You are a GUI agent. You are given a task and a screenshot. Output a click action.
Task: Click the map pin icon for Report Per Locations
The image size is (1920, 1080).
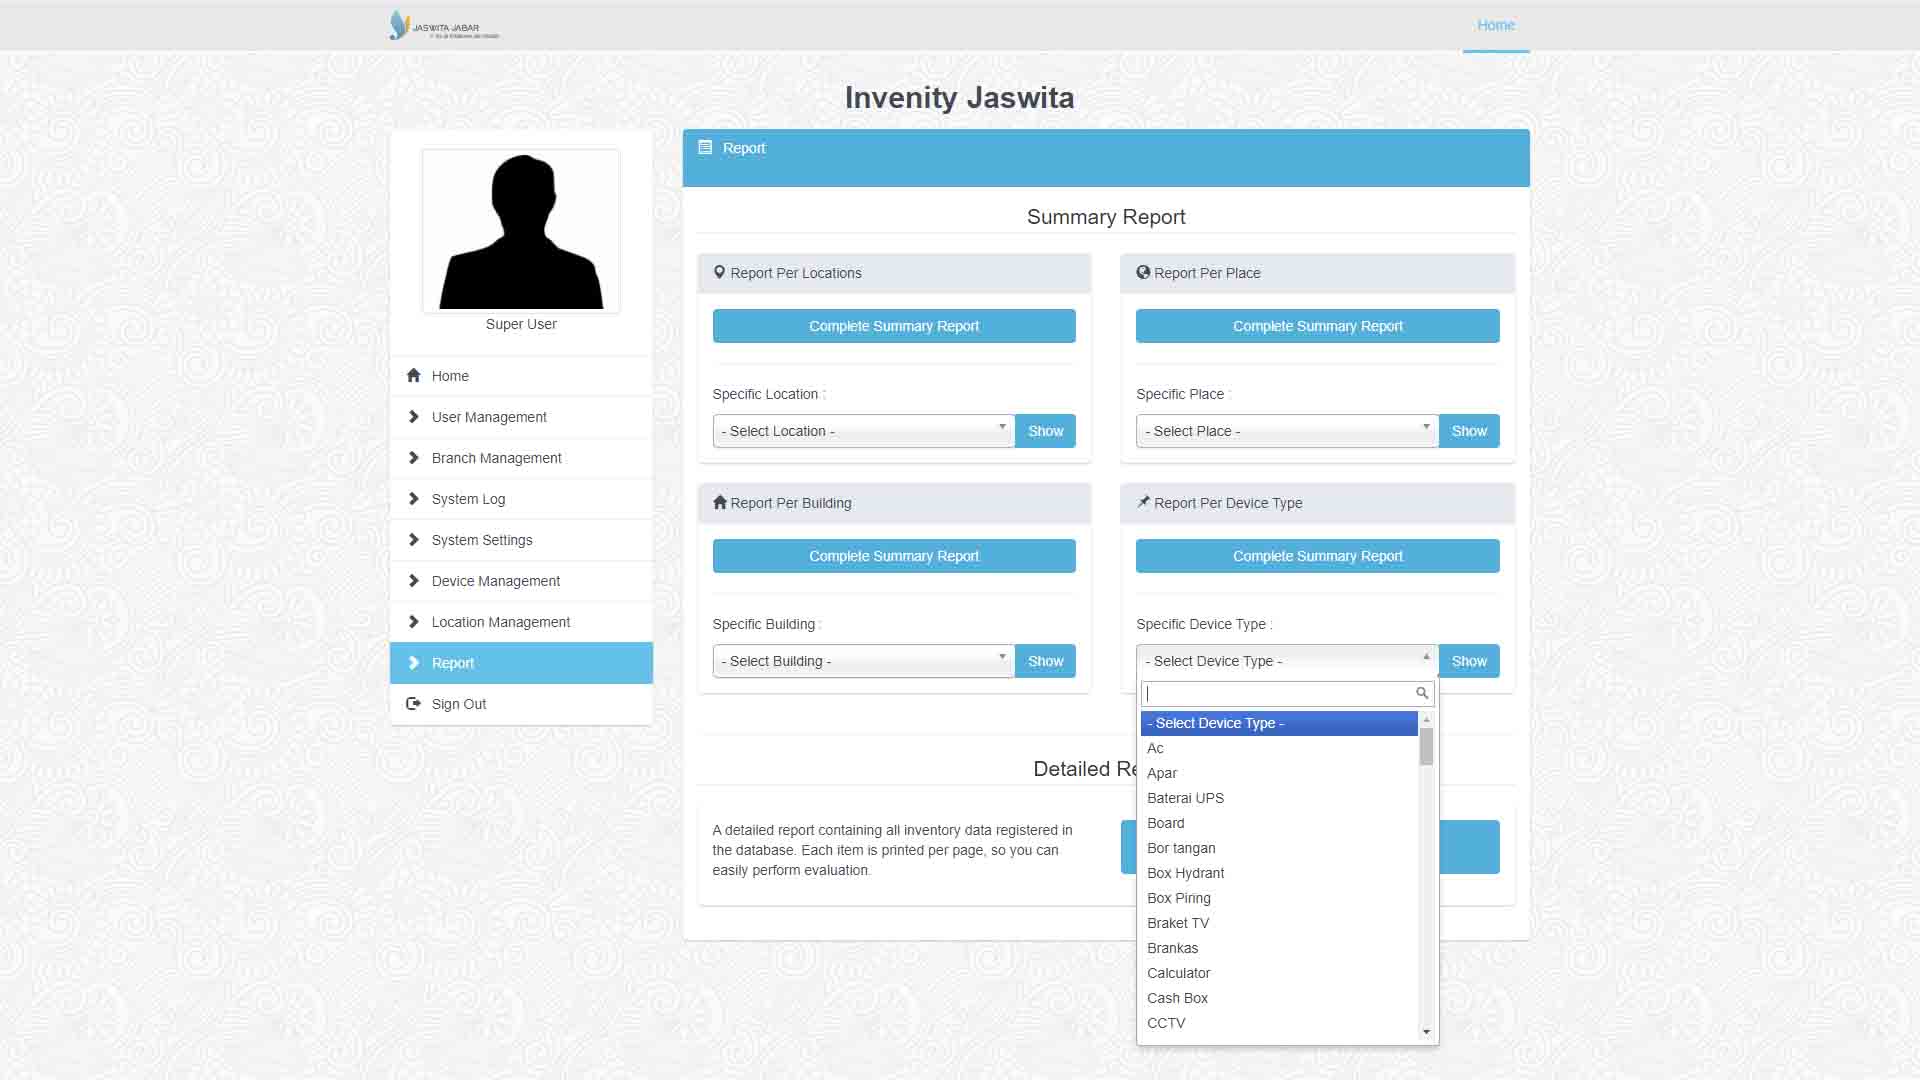719,273
